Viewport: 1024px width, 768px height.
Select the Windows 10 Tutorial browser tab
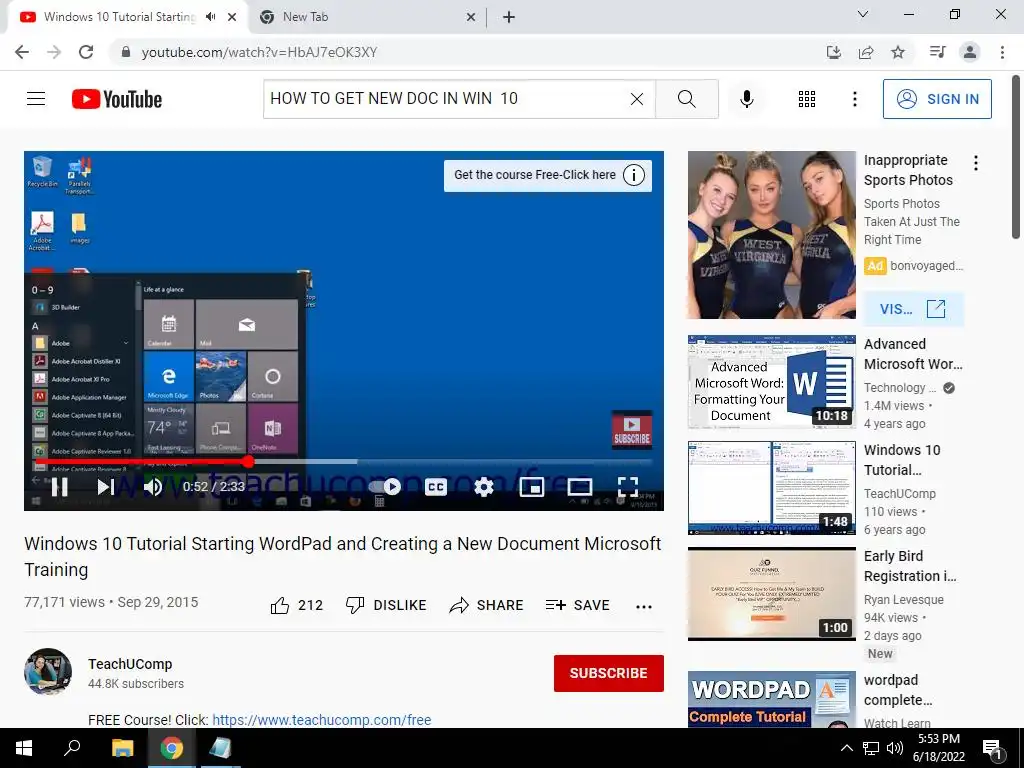click(x=120, y=17)
